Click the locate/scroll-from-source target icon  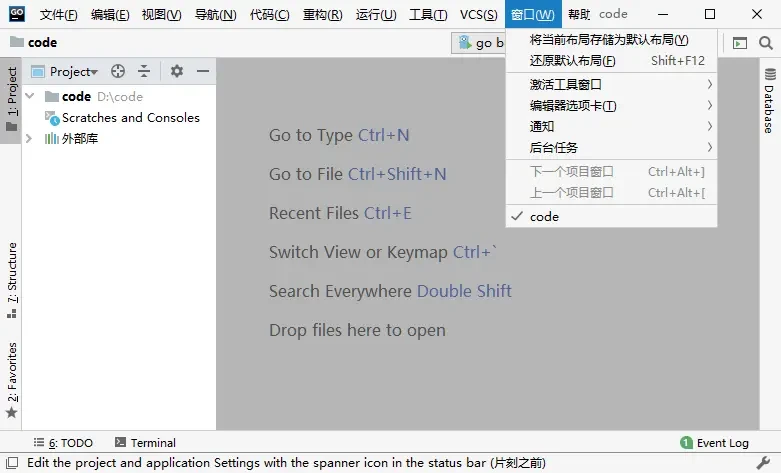(118, 71)
